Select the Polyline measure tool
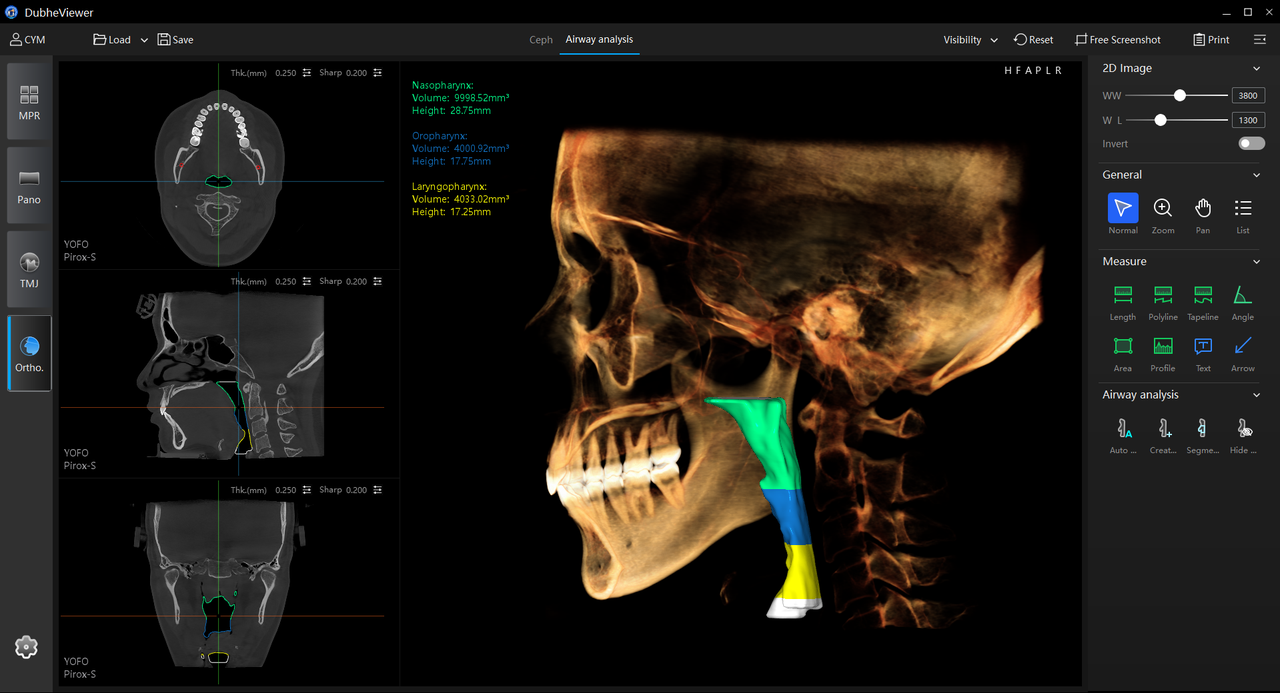This screenshot has width=1280, height=693. (1163, 301)
